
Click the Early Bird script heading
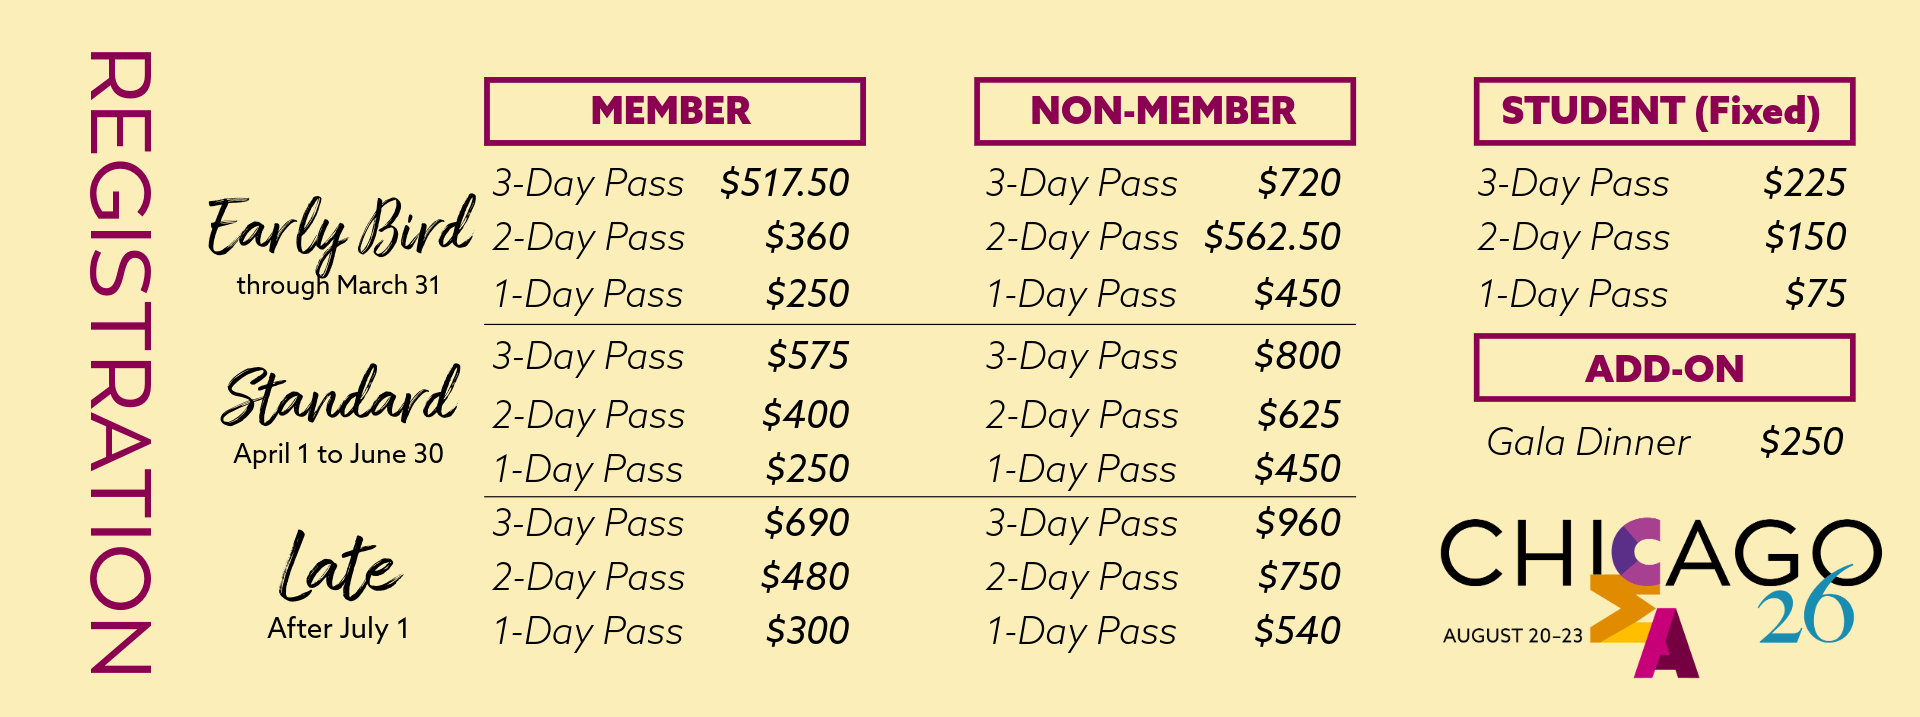(x=340, y=229)
